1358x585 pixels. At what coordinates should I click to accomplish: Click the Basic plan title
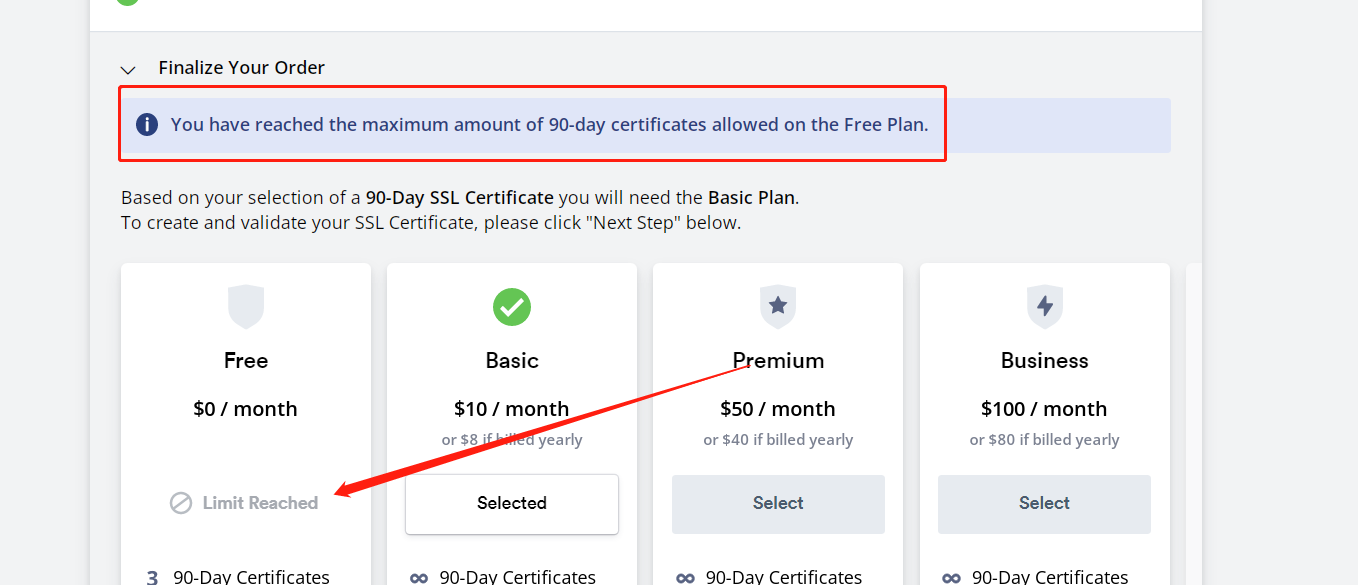pyautogui.click(x=512, y=361)
